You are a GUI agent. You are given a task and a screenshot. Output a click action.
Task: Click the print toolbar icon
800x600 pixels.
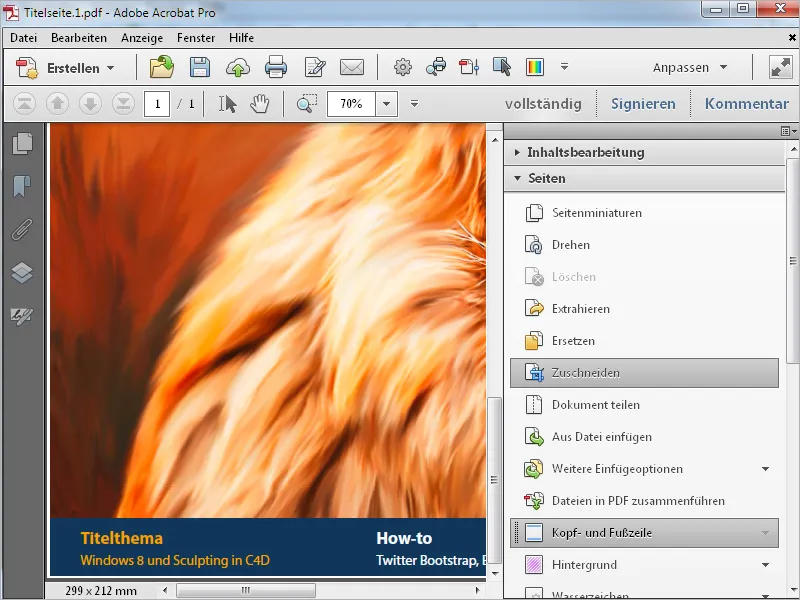(x=276, y=67)
